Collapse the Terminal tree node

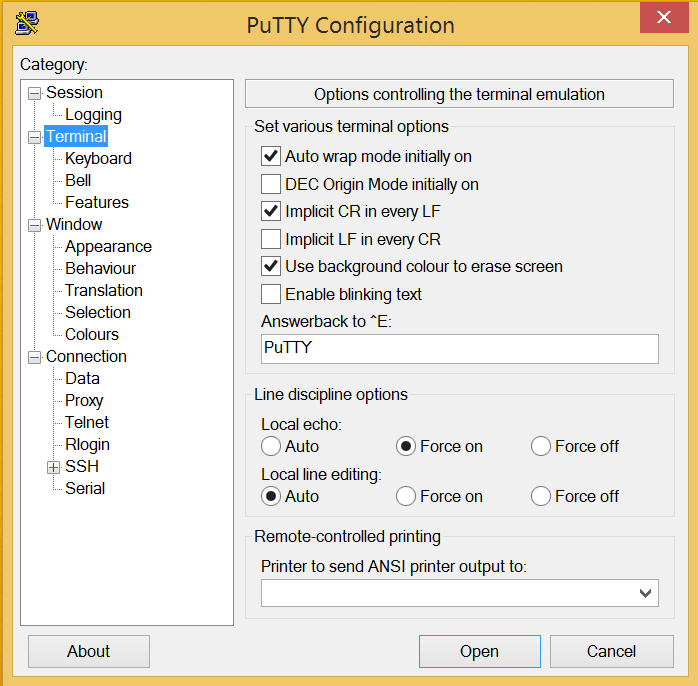pyautogui.click(x=34, y=137)
